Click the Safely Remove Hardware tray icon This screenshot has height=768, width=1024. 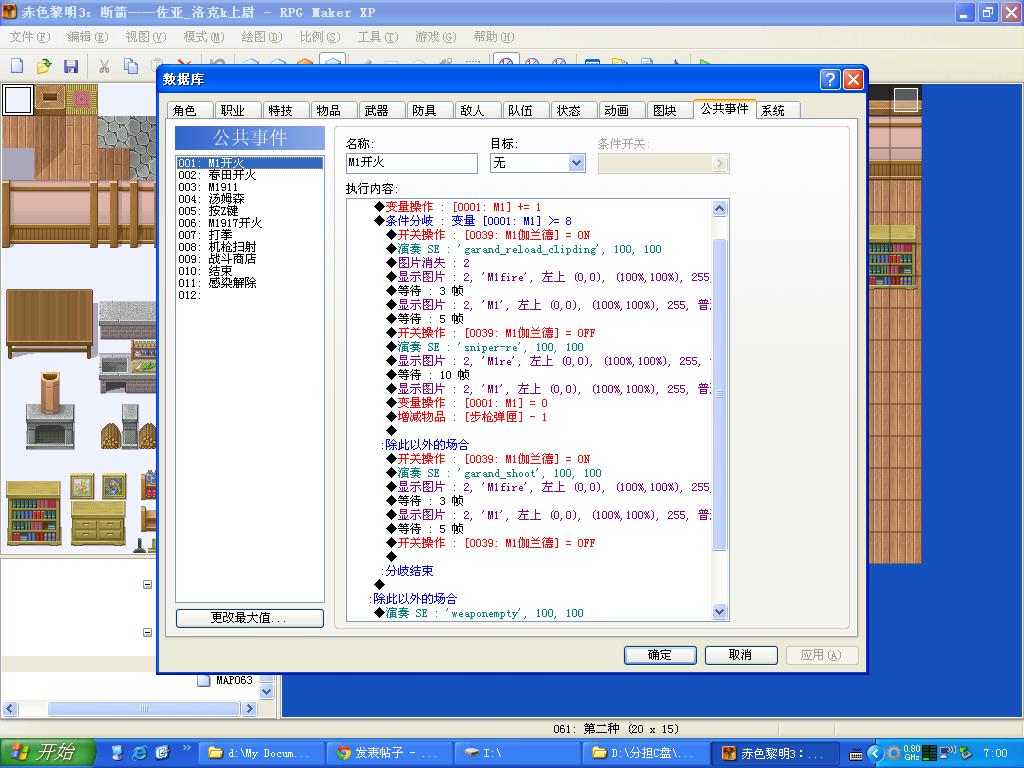point(965,753)
